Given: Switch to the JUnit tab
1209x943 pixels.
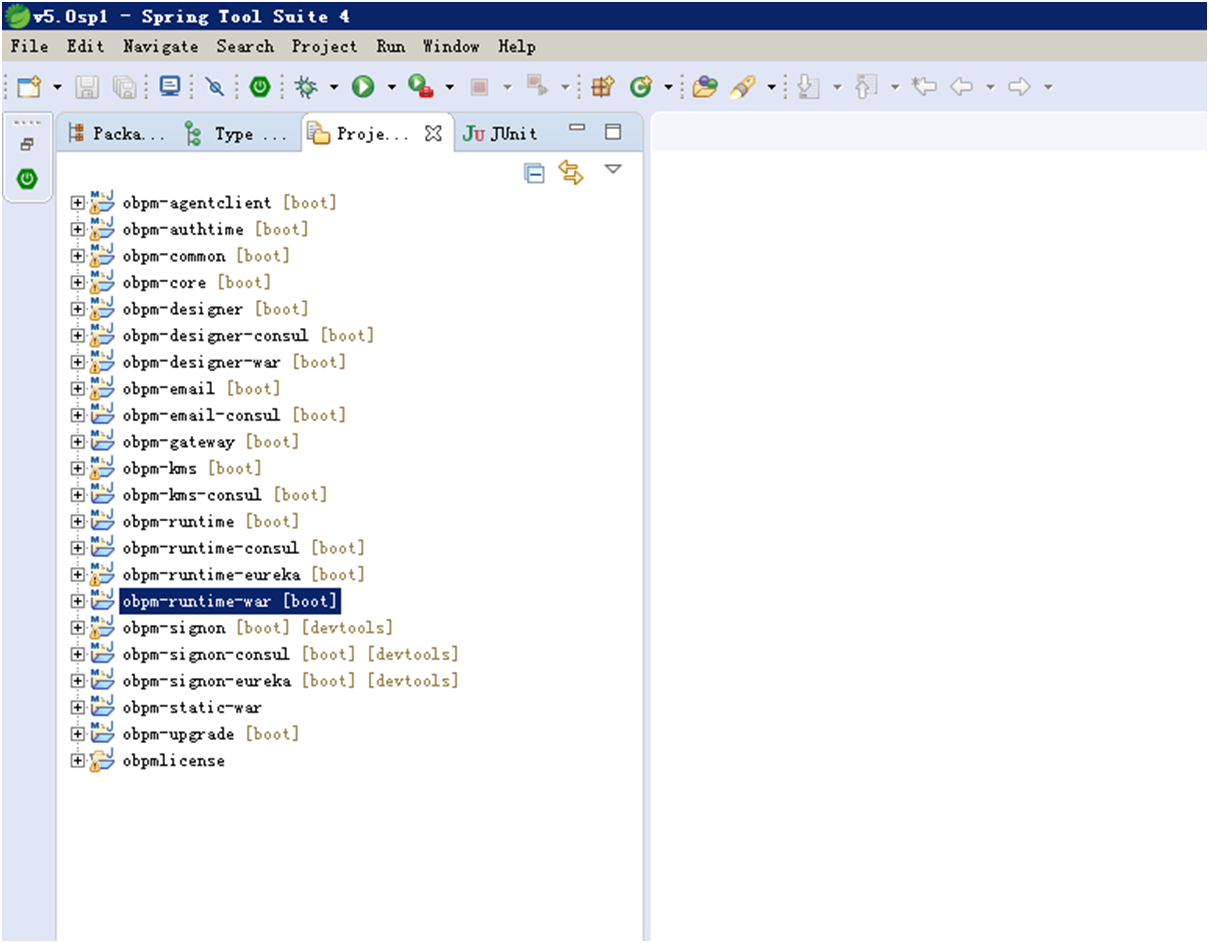Looking at the screenshot, I should pos(501,133).
